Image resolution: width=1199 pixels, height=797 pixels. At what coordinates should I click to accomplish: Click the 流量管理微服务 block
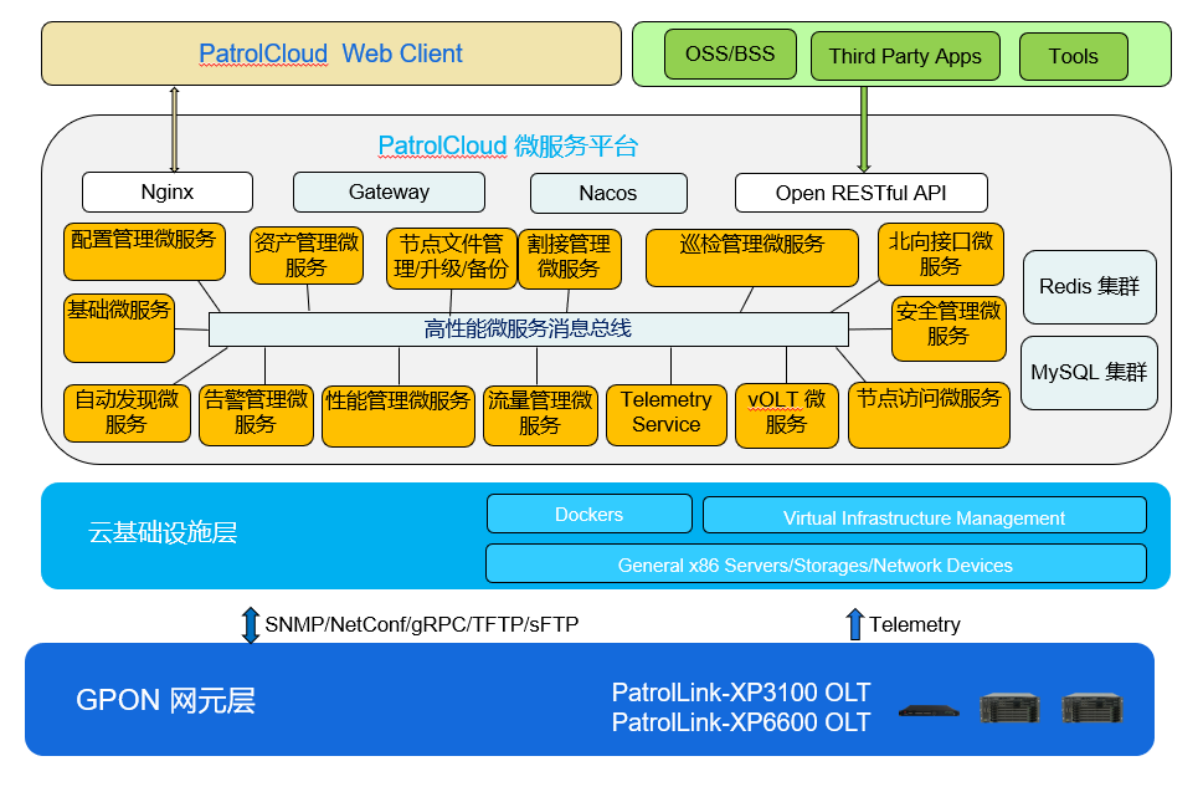pyautogui.click(x=541, y=415)
